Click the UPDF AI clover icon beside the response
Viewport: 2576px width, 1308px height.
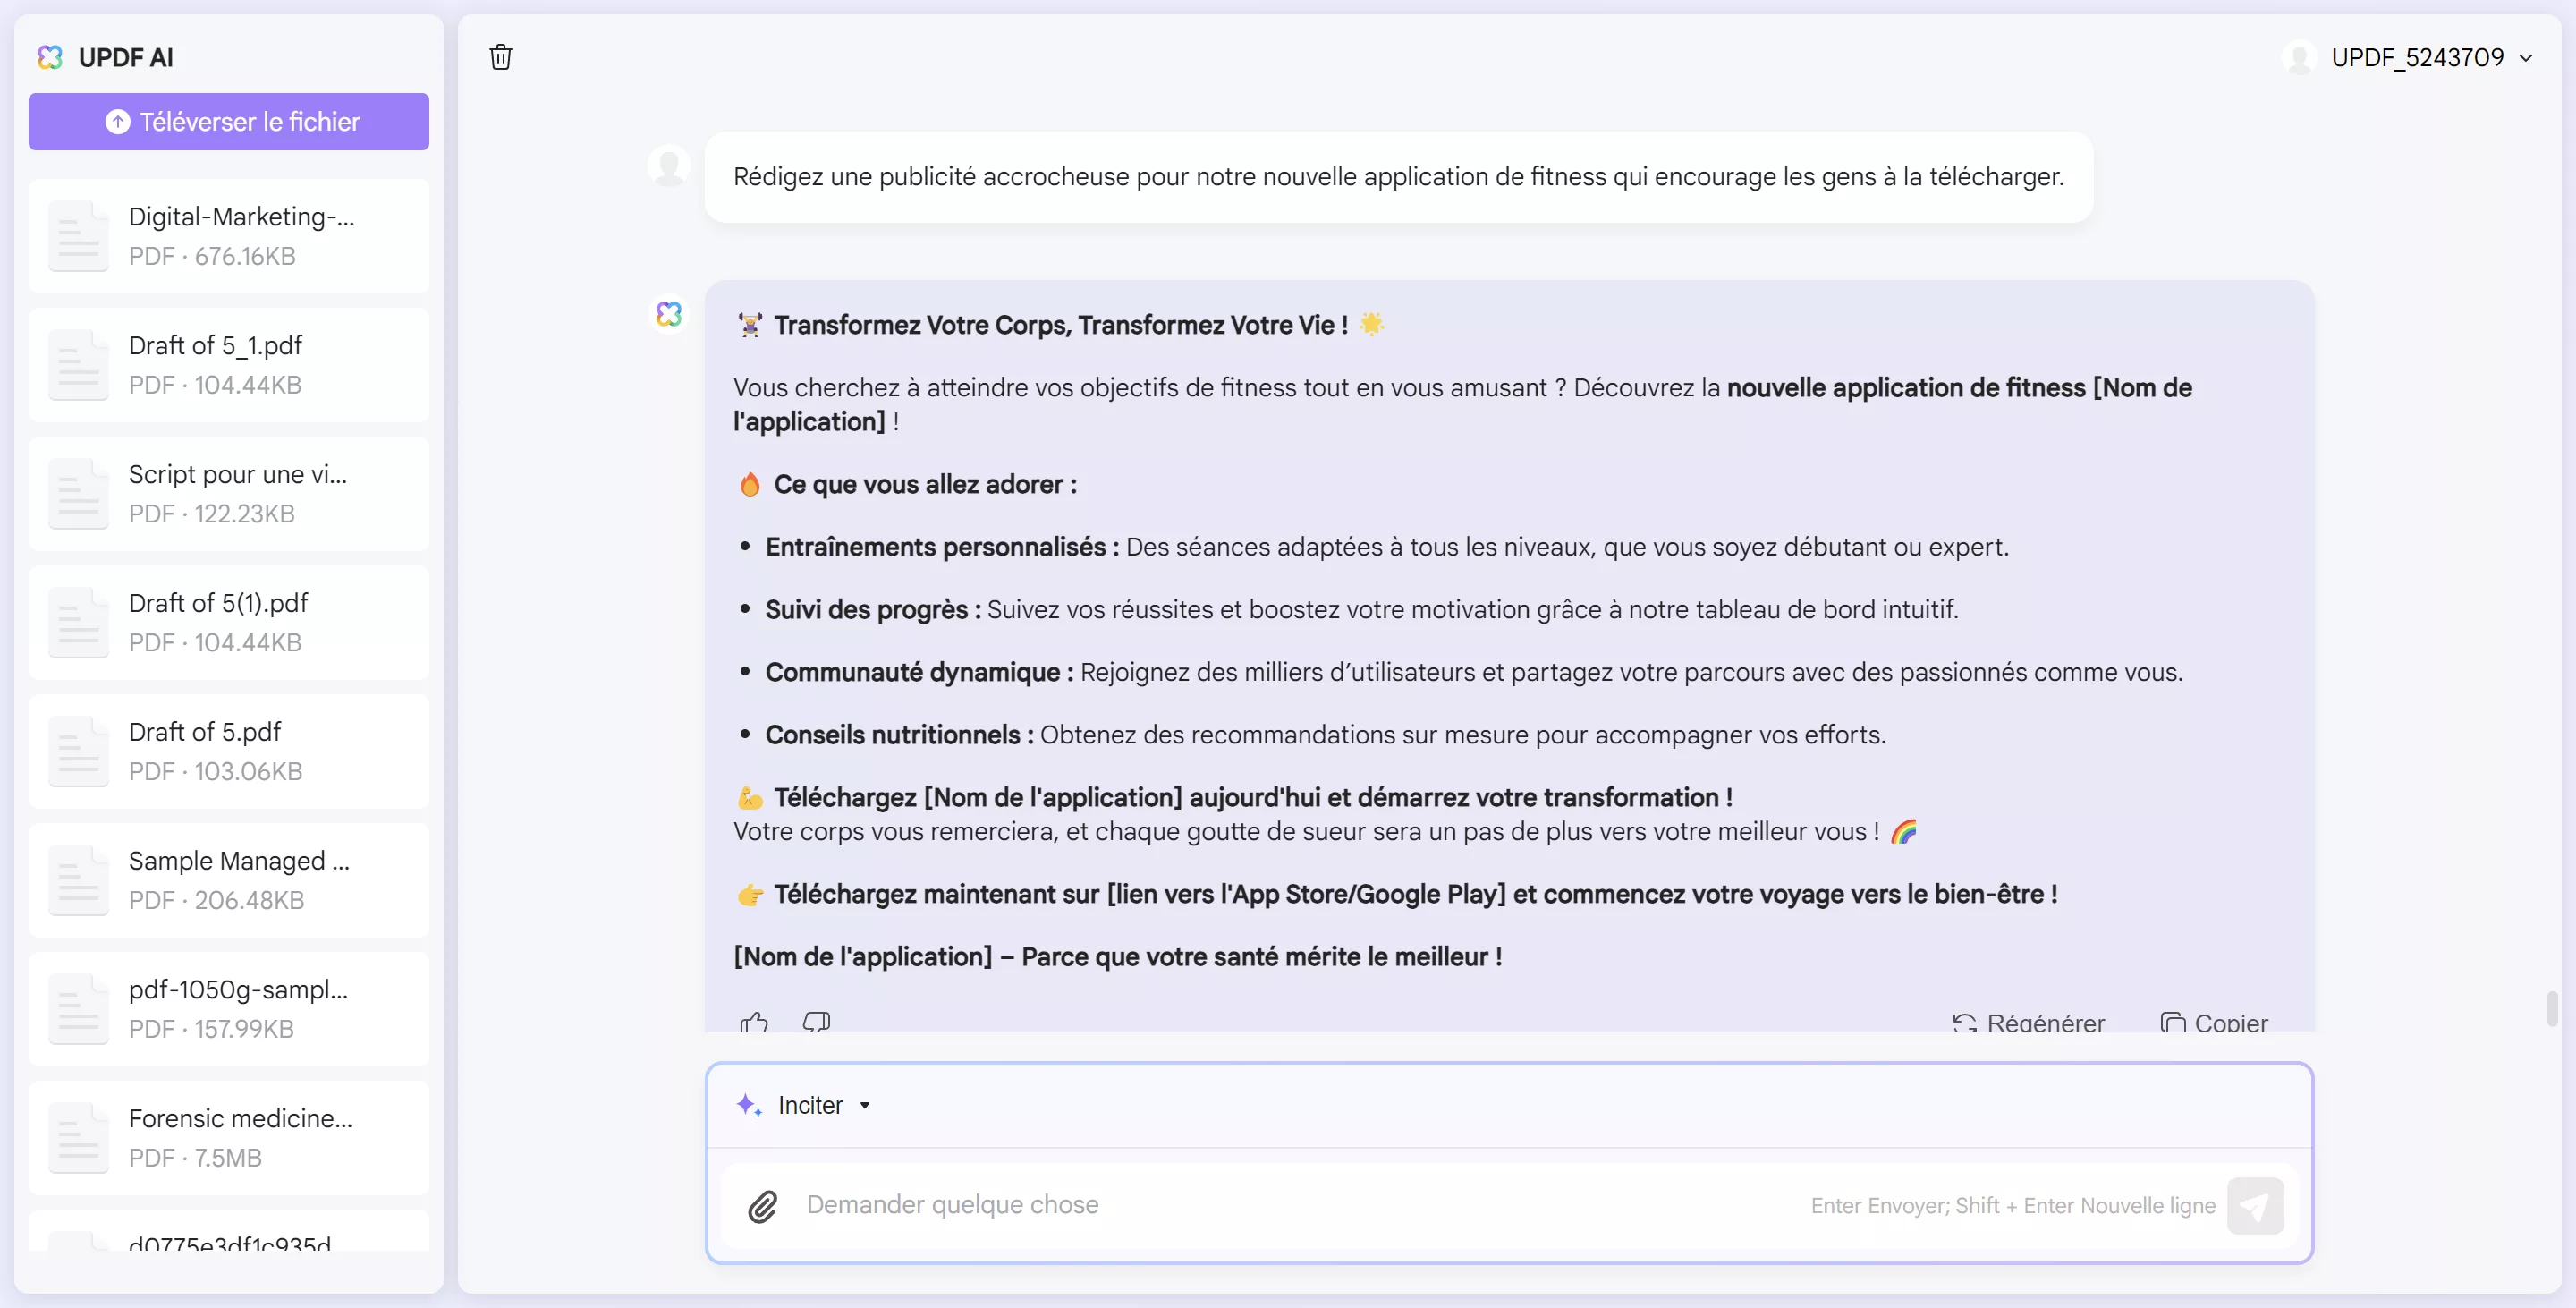pos(667,313)
